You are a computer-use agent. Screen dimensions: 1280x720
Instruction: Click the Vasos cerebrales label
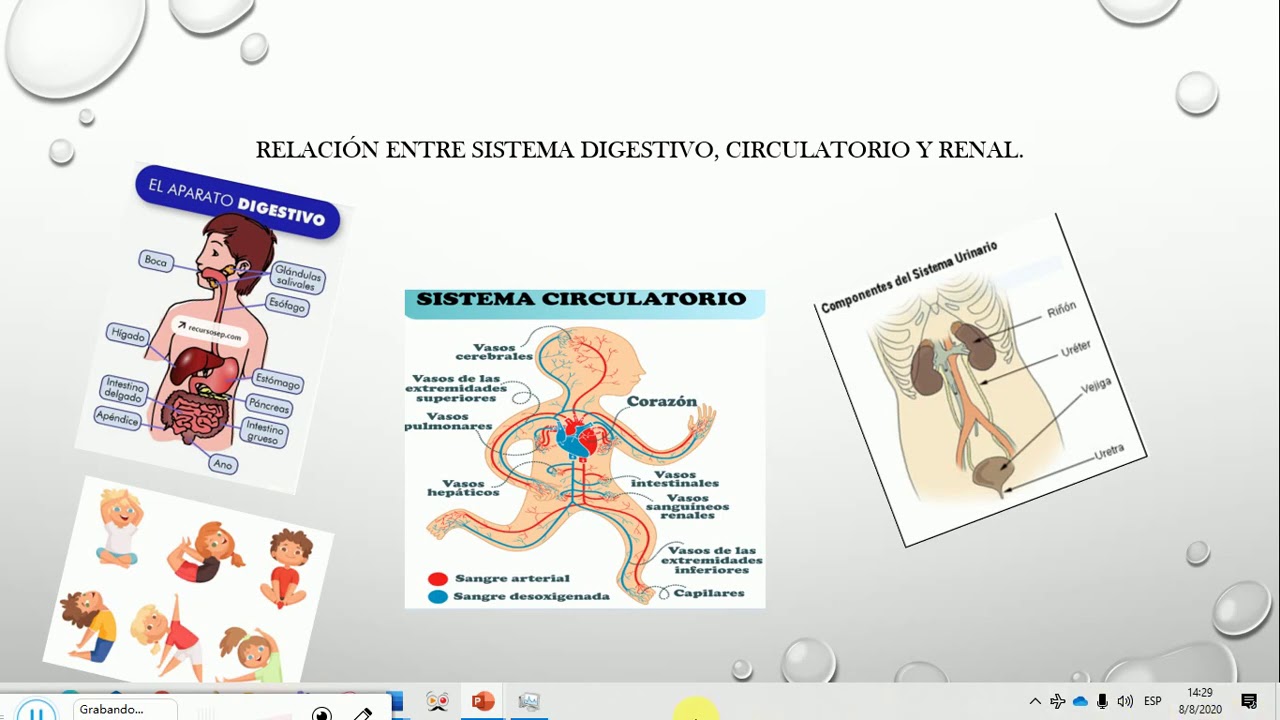494,352
